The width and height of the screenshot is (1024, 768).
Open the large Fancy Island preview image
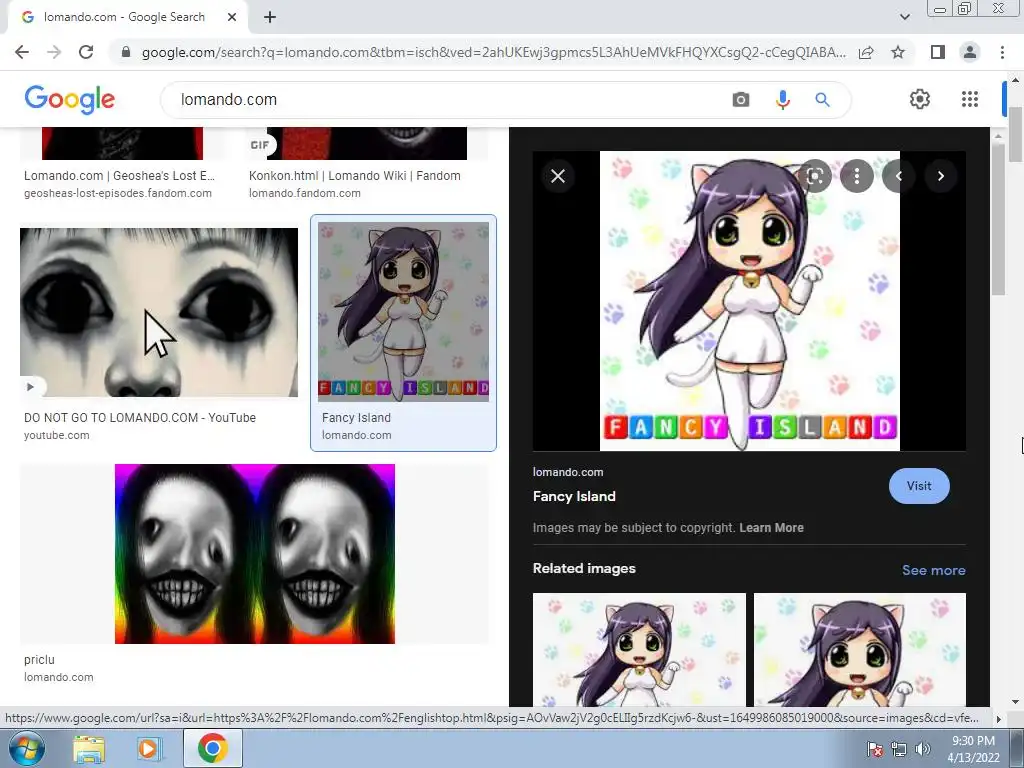(x=750, y=301)
